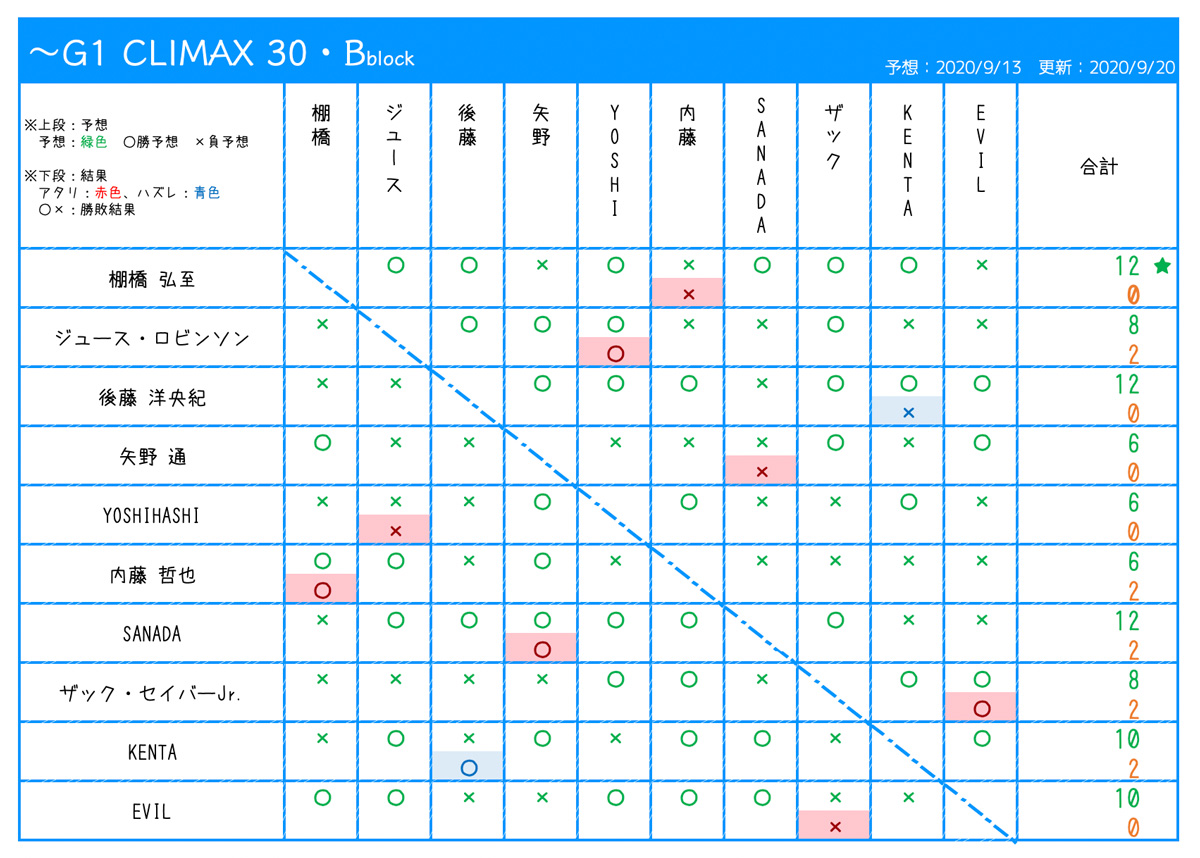Image resolution: width=1200 pixels, height=858 pixels.
Task: Click 矢野 通's green ○ under 棚橋 column
Action: [321, 443]
